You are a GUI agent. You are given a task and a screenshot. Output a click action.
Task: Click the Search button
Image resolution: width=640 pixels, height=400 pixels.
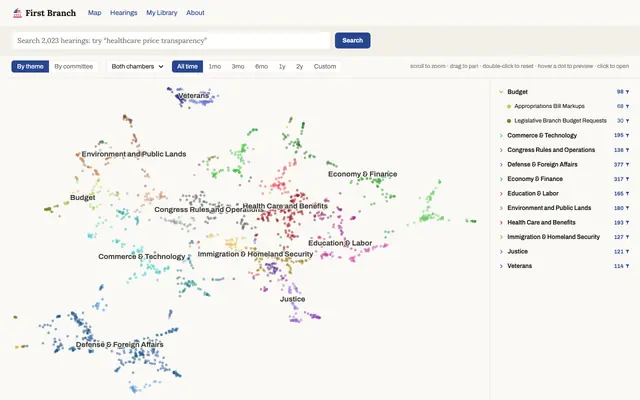click(x=353, y=40)
